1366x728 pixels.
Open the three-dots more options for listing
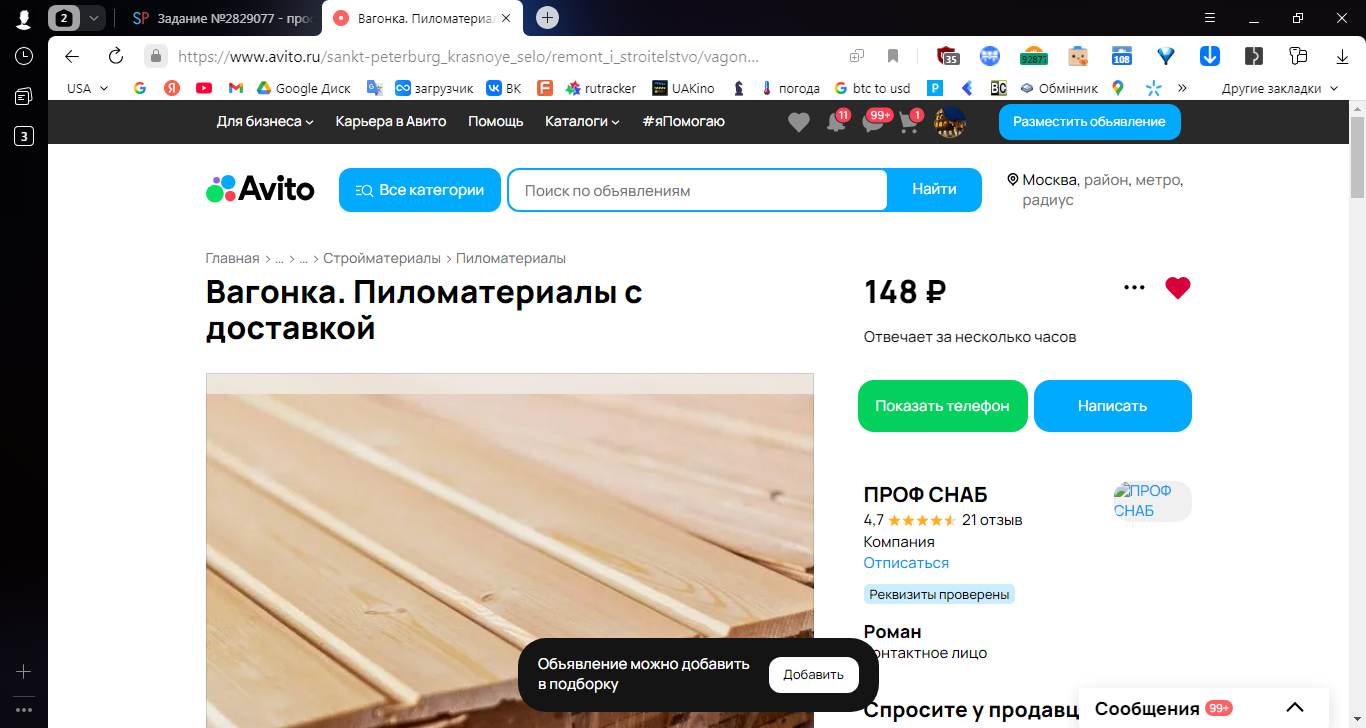click(x=1134, y=288)
